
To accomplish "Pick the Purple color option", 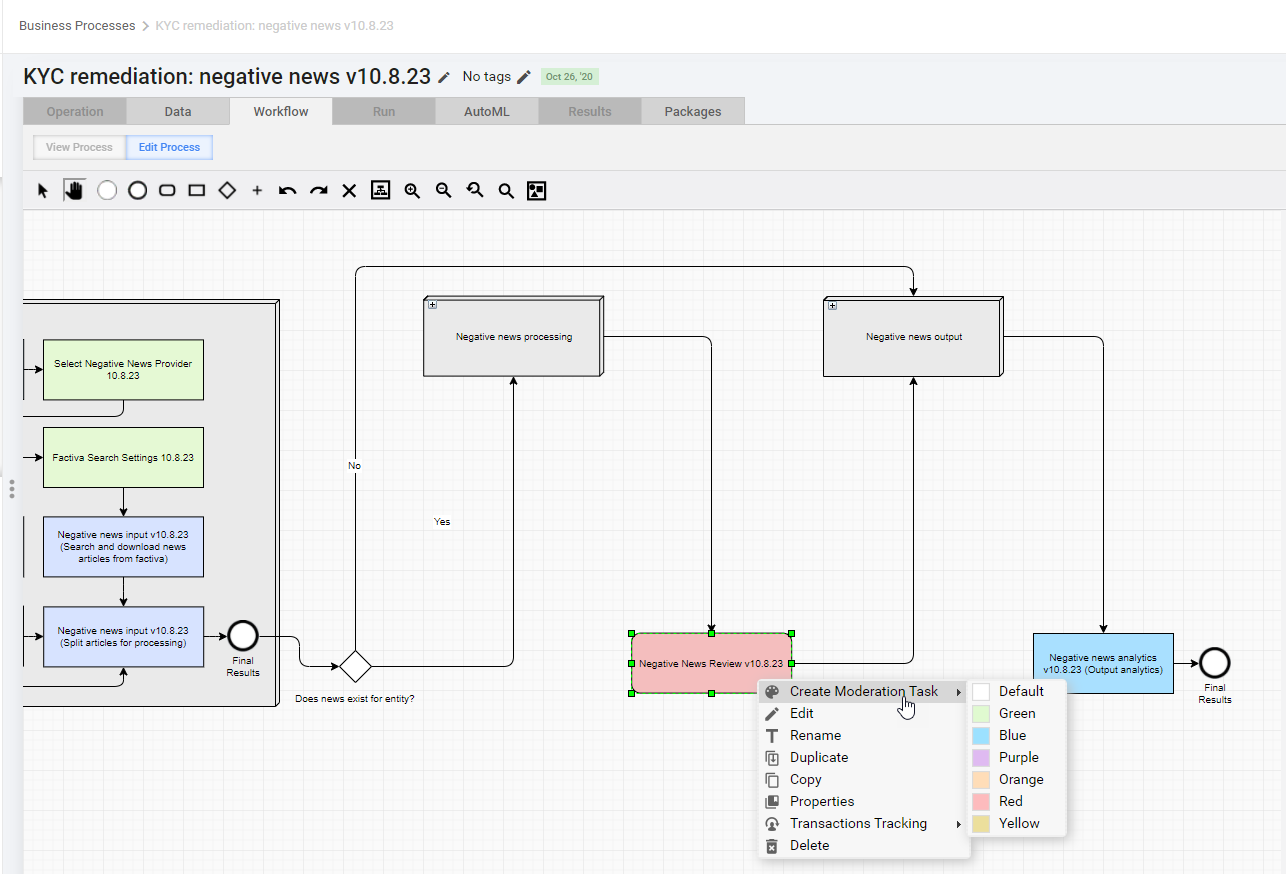I will (1017, 757).
